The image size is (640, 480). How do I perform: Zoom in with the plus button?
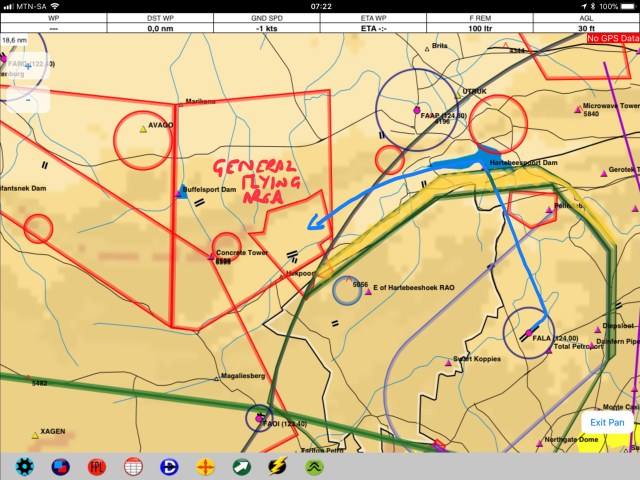[28, 66]
